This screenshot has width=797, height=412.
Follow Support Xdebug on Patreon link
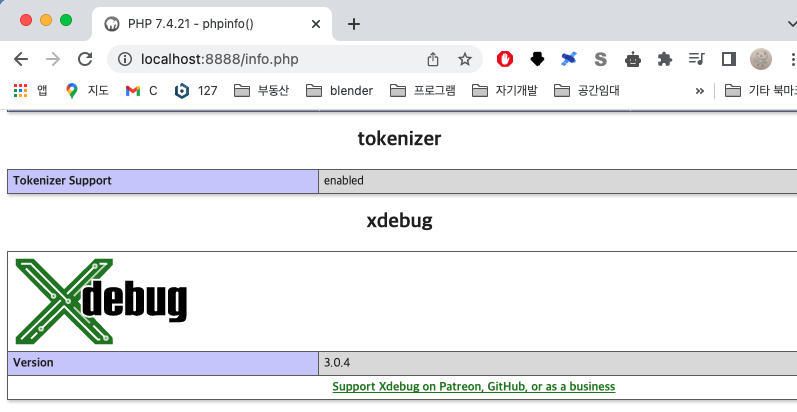474,387
